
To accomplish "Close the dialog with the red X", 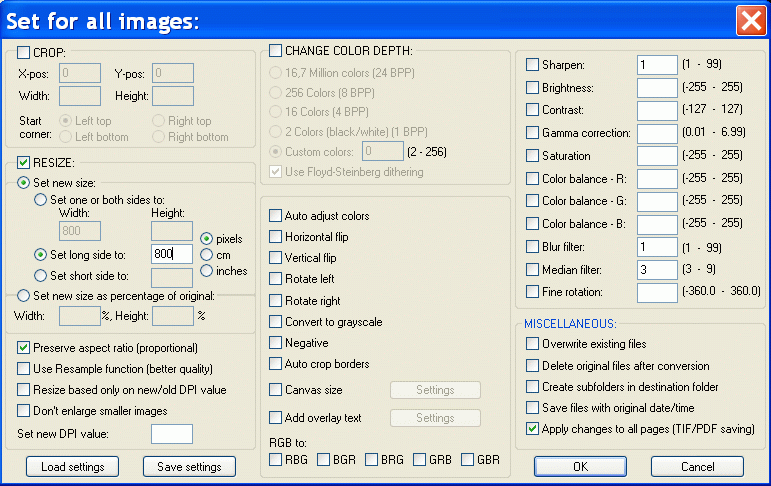I will coord(750,20).
